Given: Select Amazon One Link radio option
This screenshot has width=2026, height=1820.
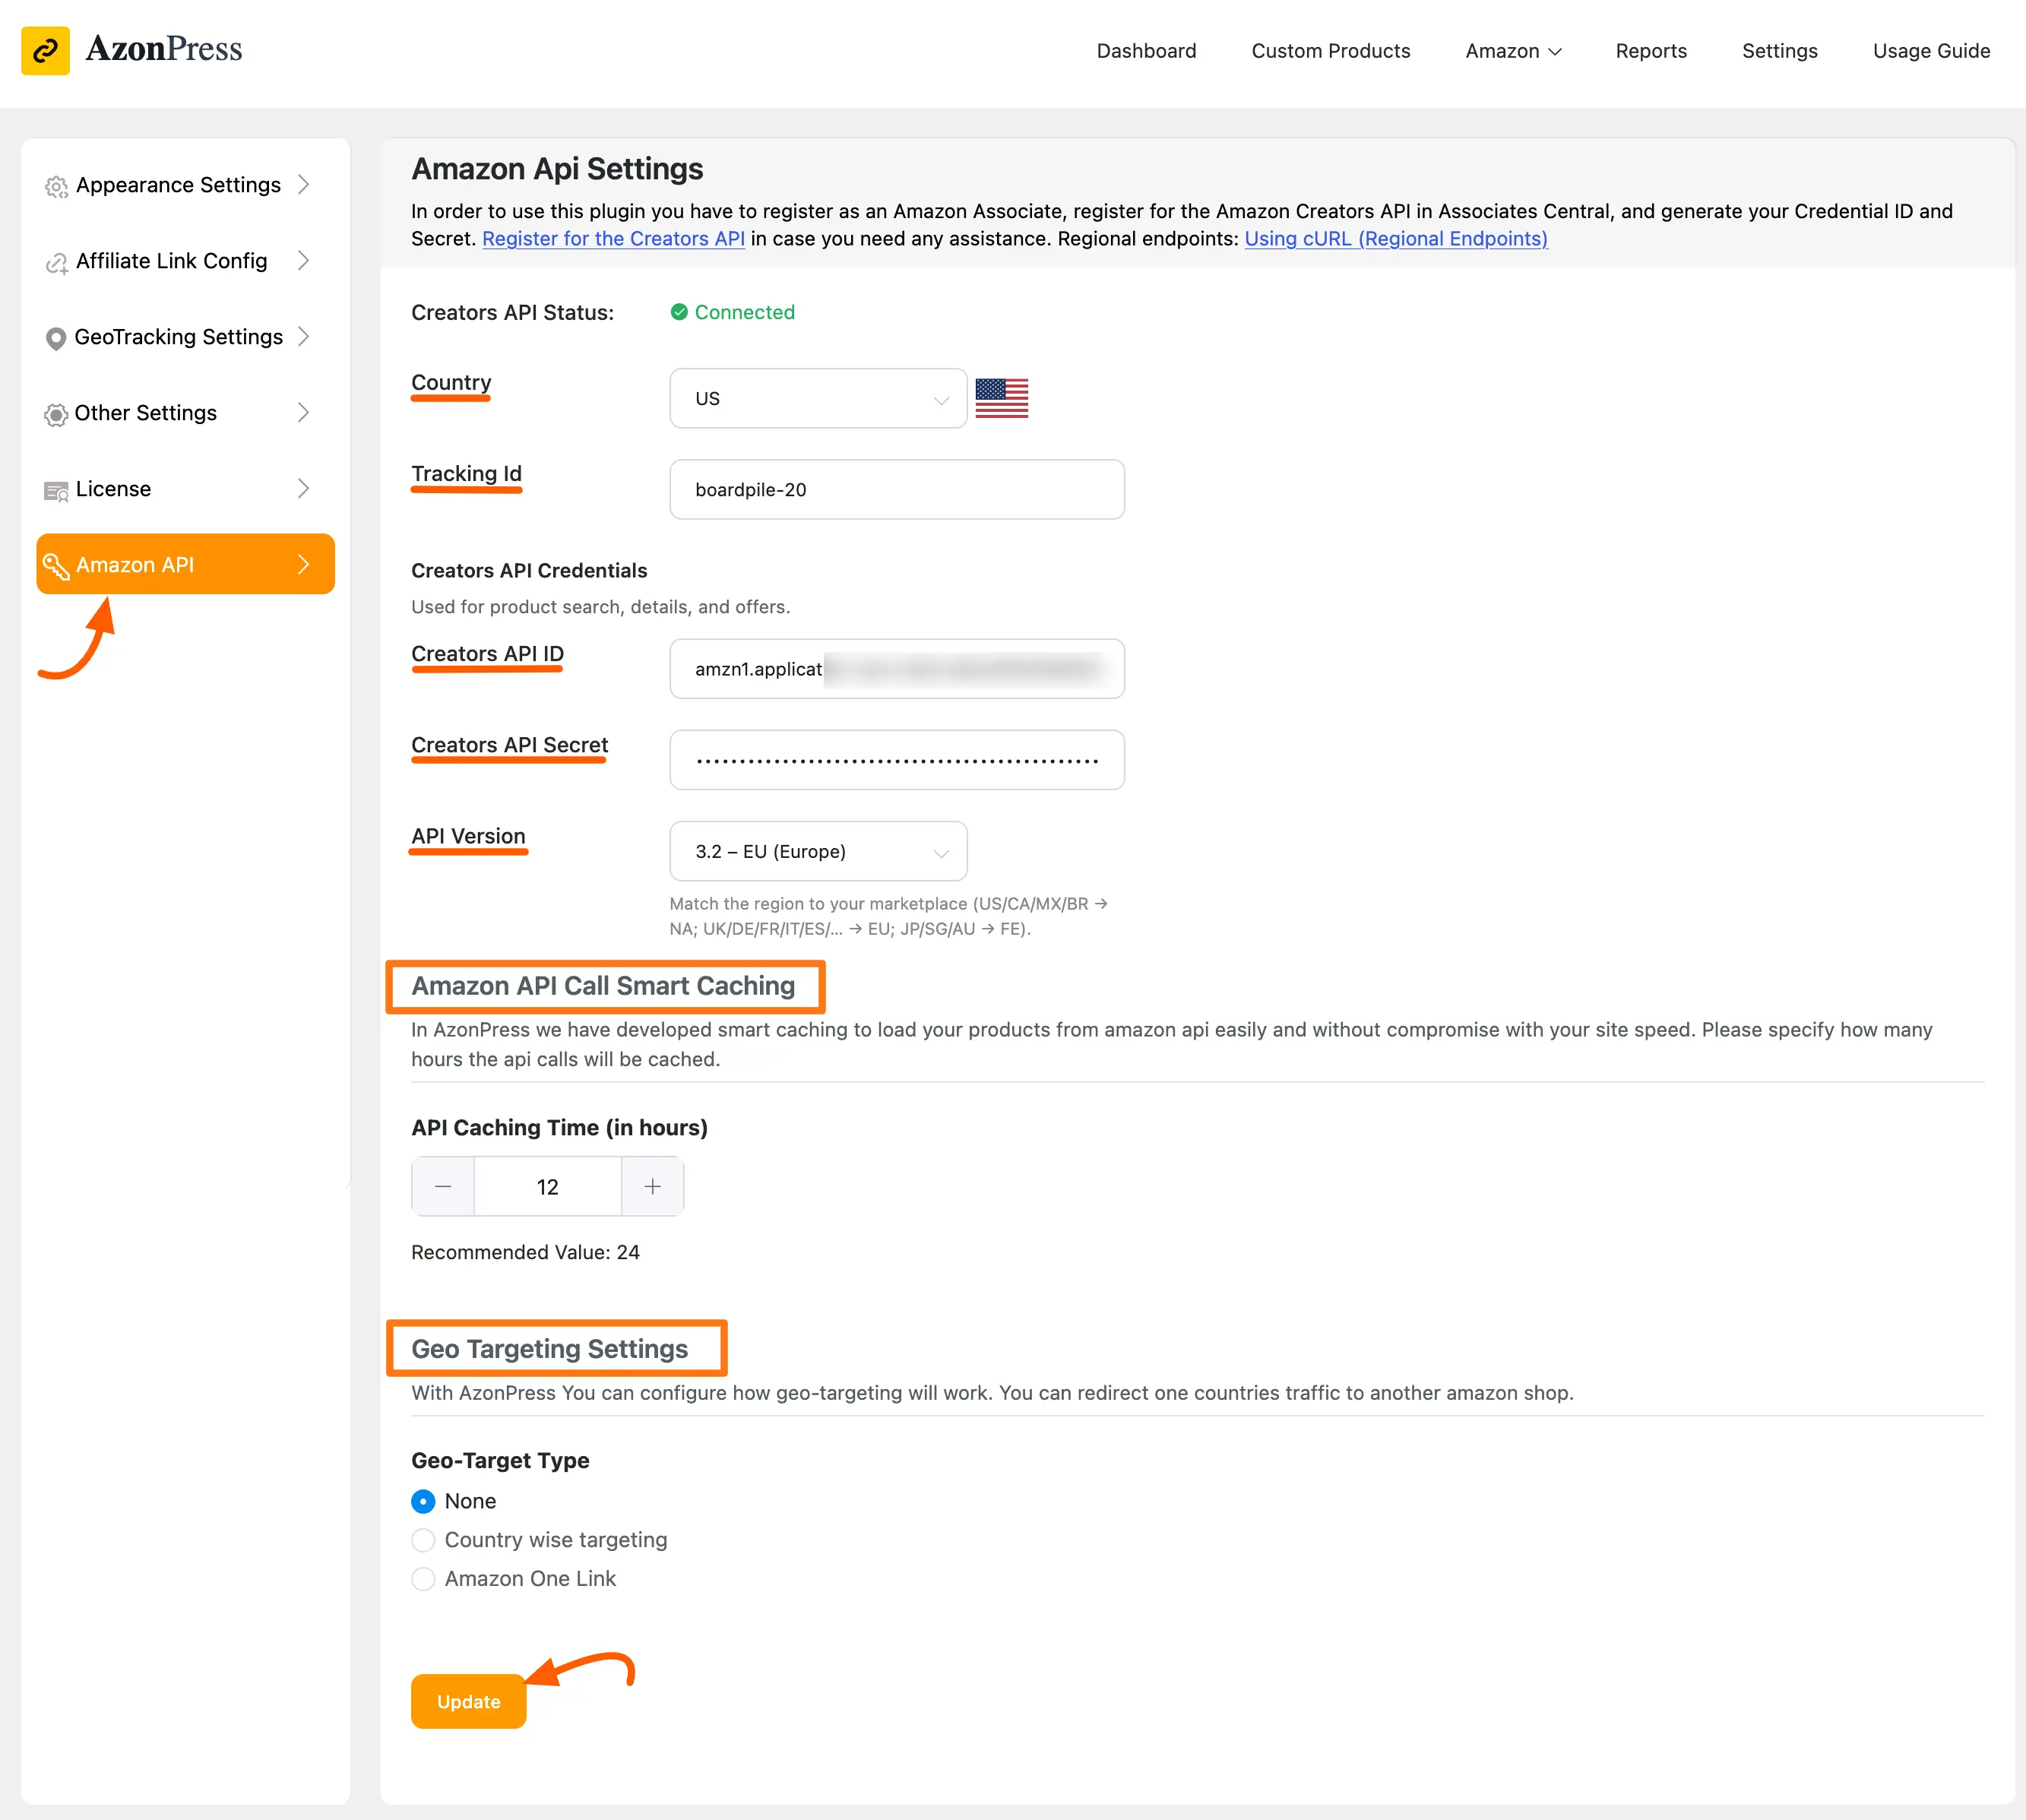Looking at the screenshot, I should point(423,1579).
